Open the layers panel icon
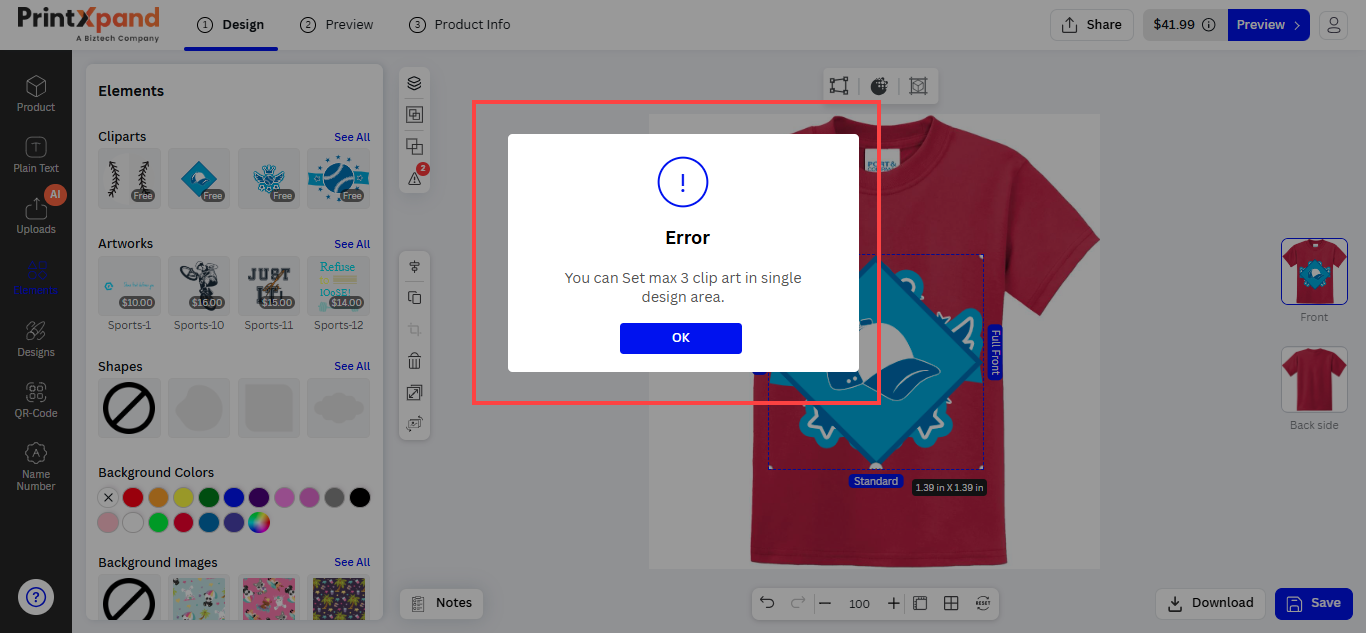 click(x=414, y=83)
